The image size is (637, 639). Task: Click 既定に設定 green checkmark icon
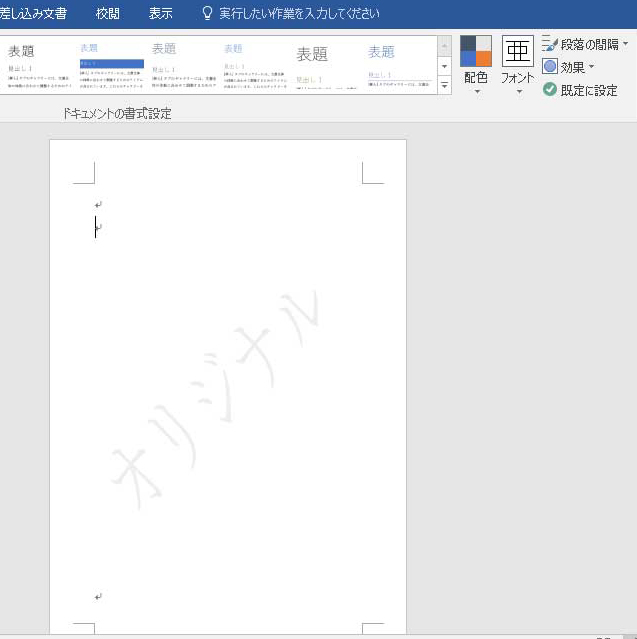pyautogui.click(x=550, y=90)
